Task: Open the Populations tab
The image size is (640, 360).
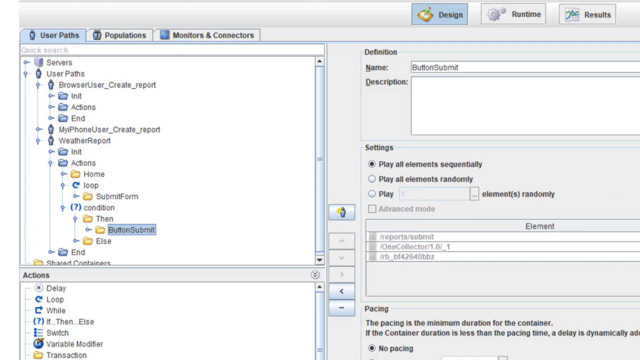Action: click(119, 35)
